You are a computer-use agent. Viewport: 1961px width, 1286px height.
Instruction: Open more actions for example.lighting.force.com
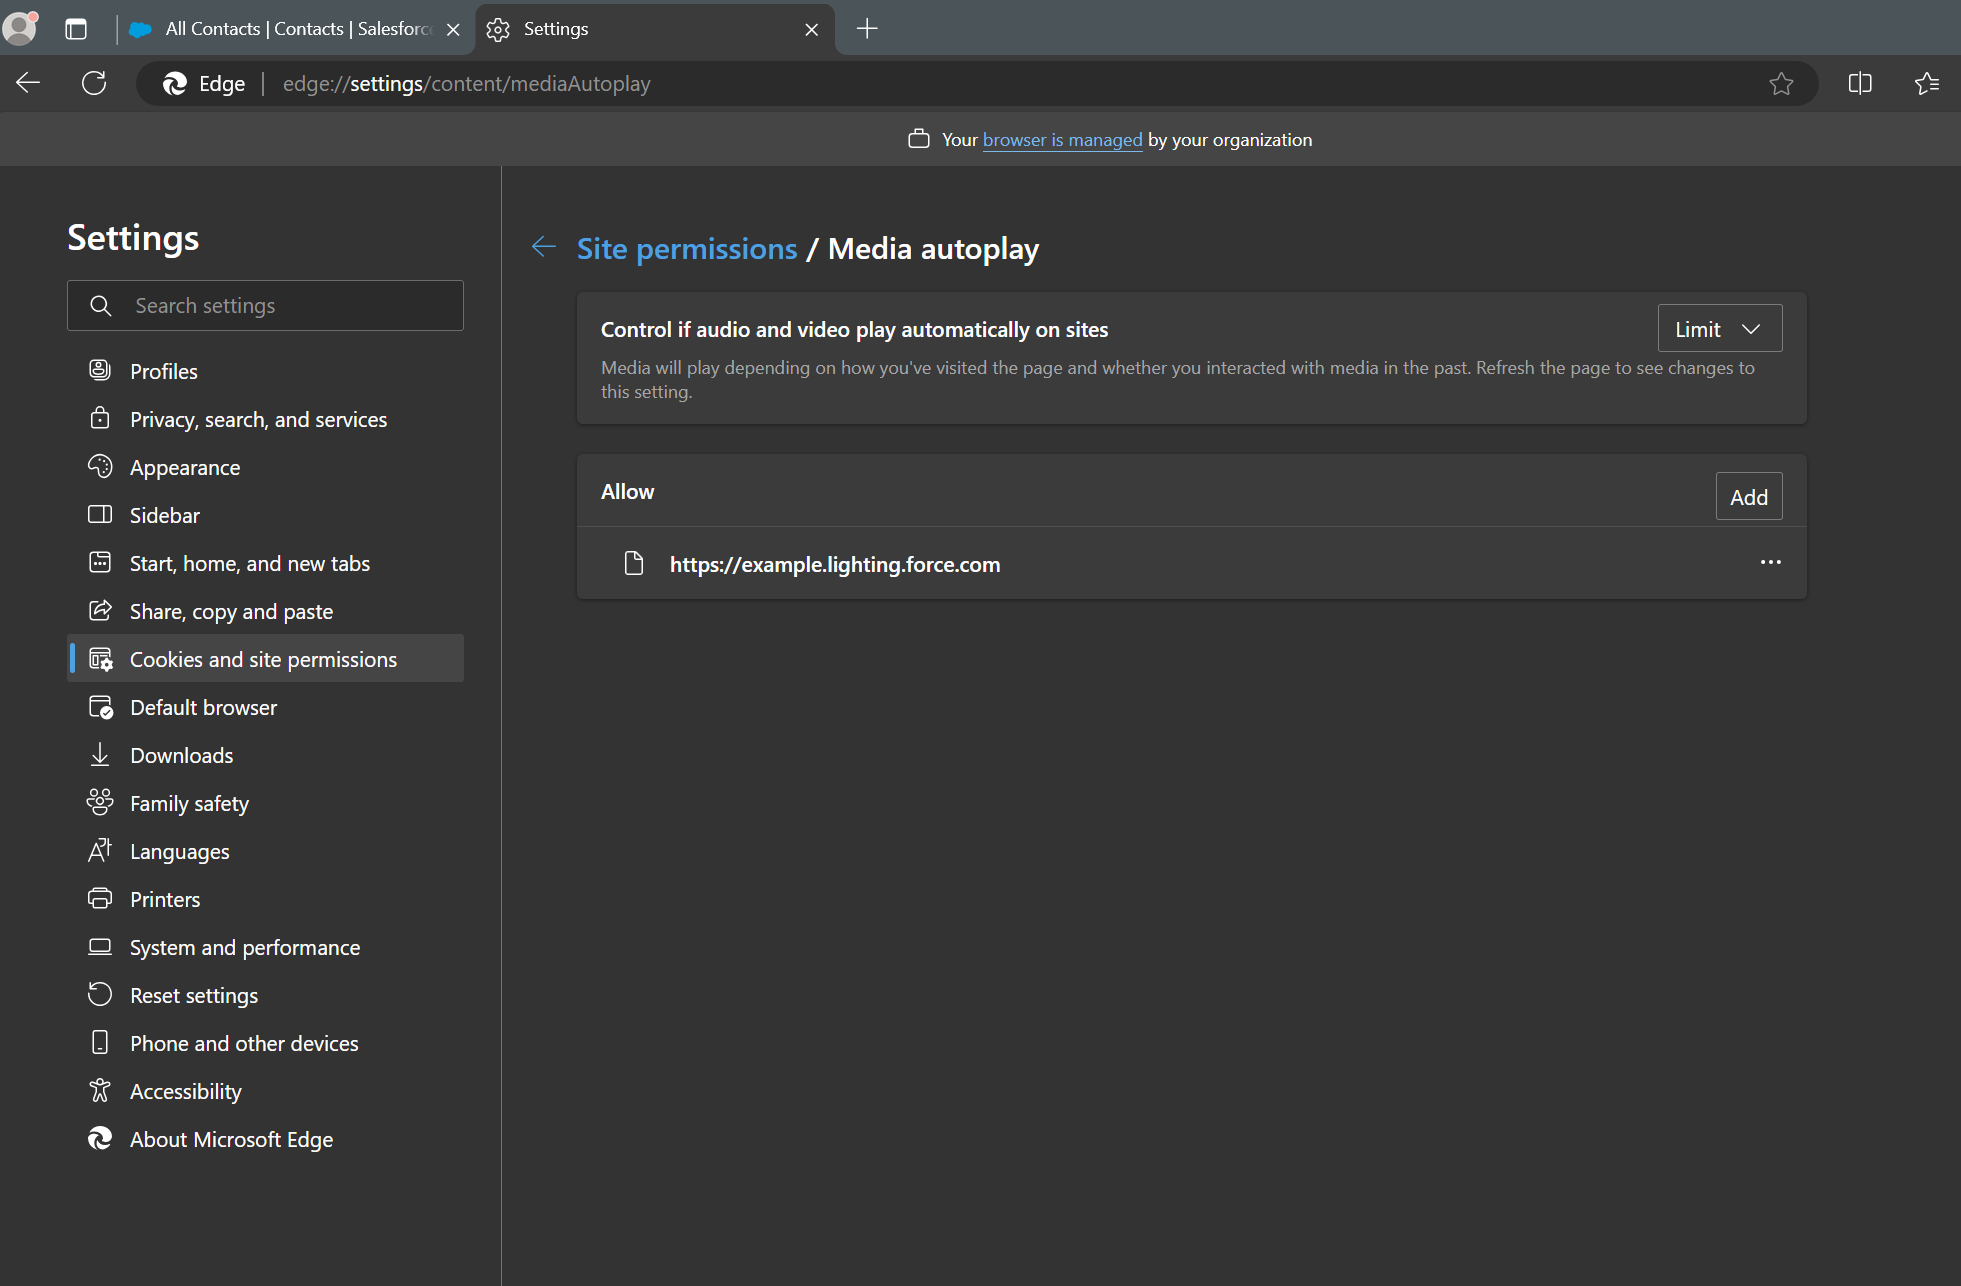pyautogui.click(x=1770, y=563)
